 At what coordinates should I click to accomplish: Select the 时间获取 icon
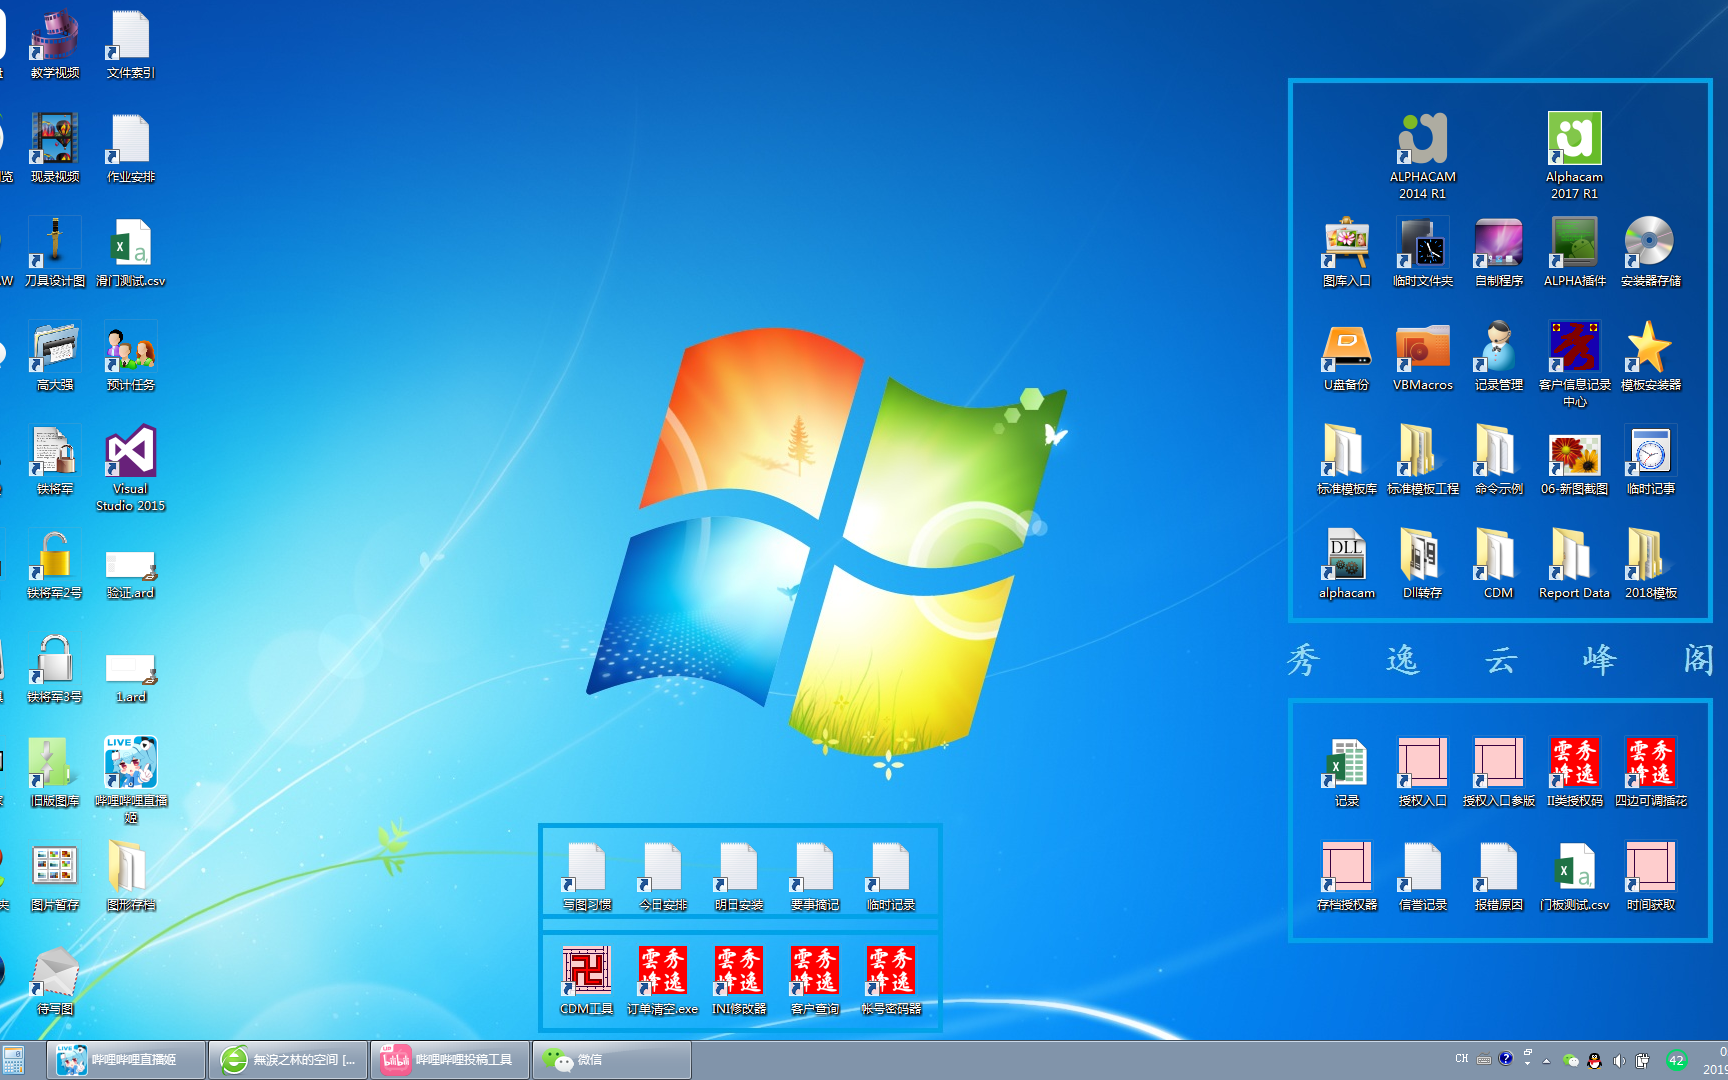pos(1650,876)
